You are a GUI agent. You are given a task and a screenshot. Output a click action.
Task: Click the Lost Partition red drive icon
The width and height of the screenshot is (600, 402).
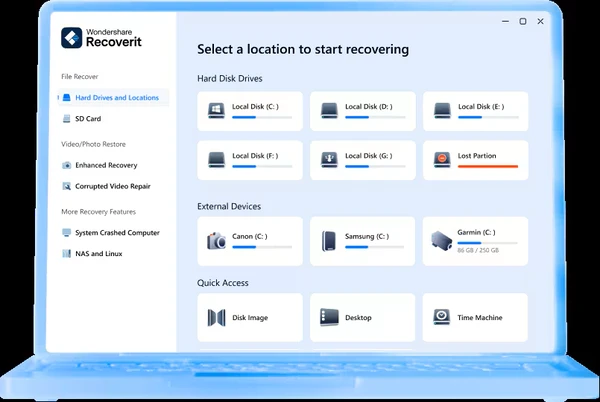pos(442,160)
